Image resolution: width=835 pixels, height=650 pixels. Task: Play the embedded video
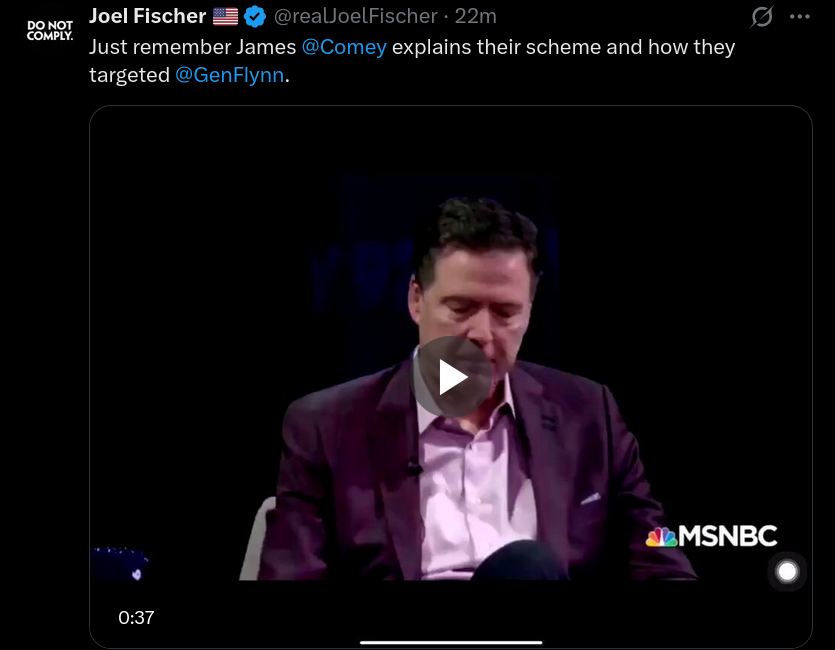(x=452, y=377)
